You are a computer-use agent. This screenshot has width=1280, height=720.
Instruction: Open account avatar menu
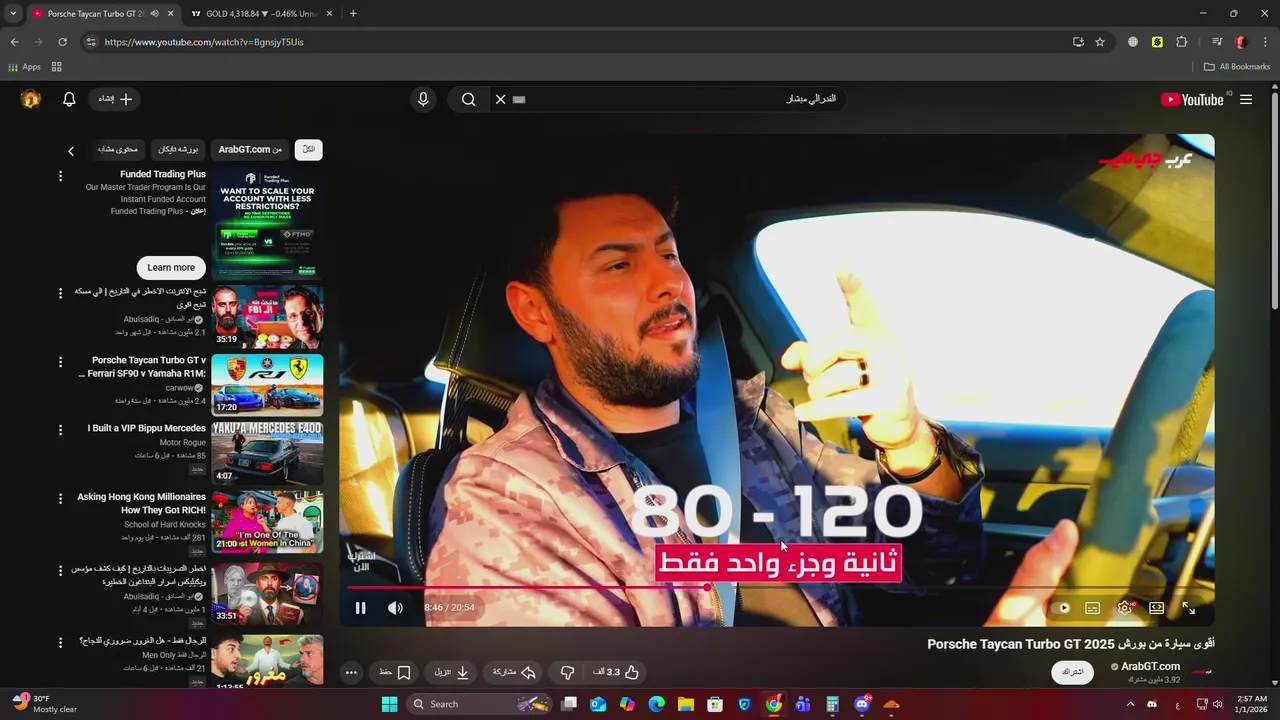pyautogui.click(x=31, y=99)
